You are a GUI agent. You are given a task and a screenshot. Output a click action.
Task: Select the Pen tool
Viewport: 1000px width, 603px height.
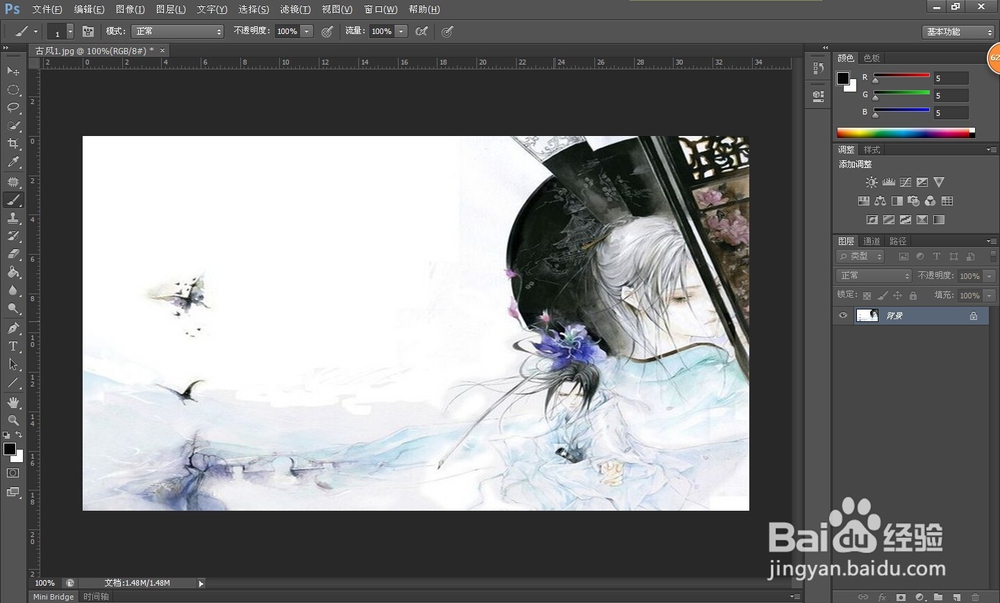pos(13,328)
